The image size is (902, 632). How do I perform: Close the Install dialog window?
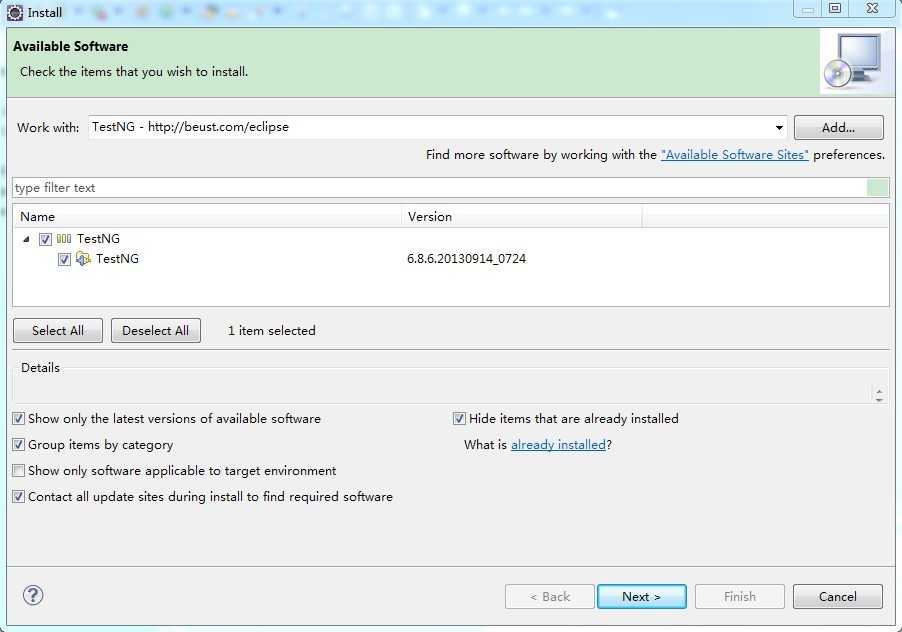click(872, 8)
